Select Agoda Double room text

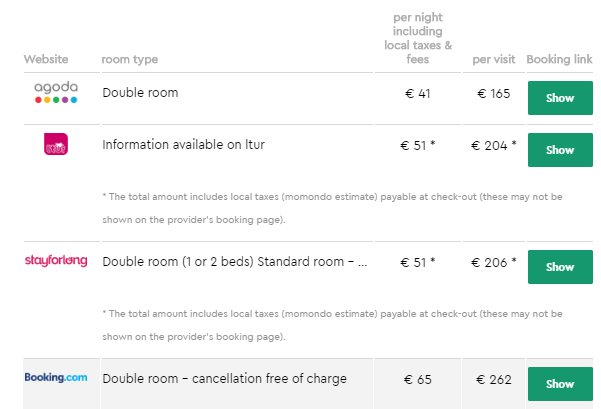point(140,93)
